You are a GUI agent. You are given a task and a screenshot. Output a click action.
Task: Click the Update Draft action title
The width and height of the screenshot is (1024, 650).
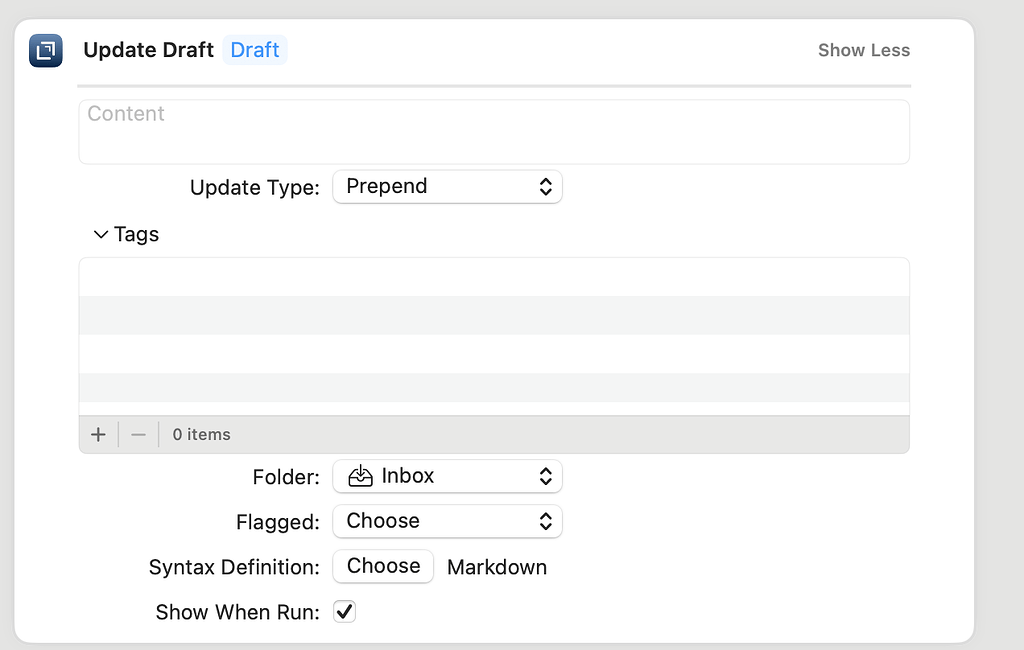pyautogui.click(x=148, y=50)
